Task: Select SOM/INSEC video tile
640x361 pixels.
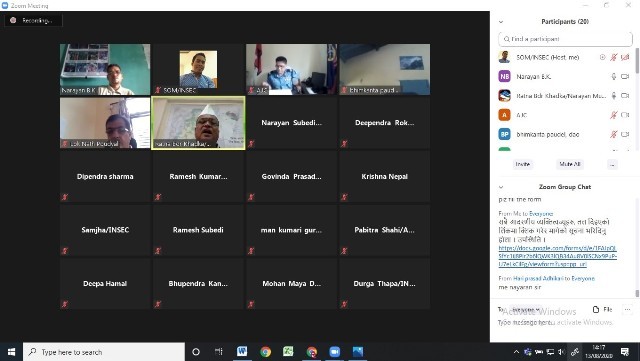Action: (198, 69)
